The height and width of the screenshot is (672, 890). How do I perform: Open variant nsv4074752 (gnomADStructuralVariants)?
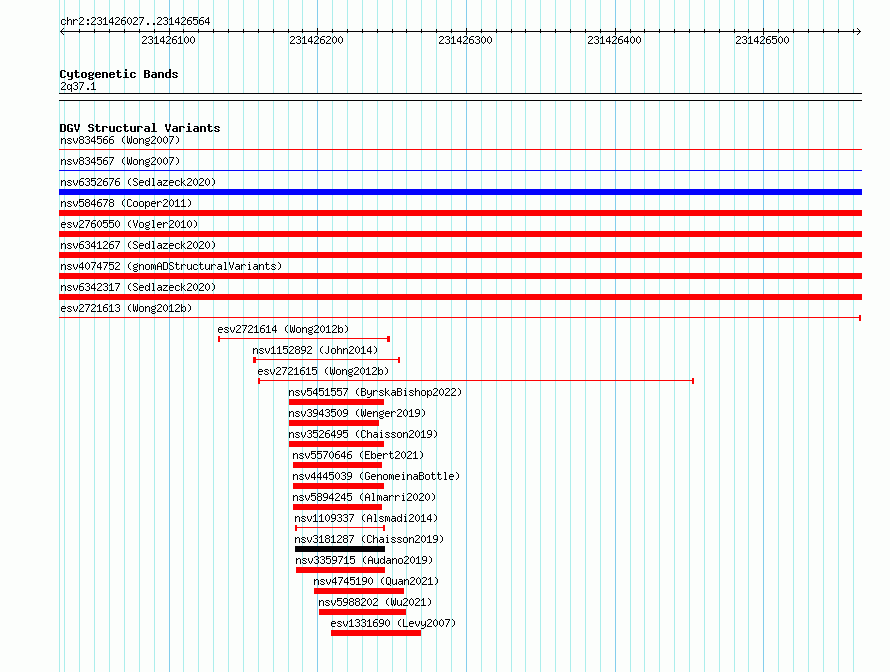[x=171, y=266]
